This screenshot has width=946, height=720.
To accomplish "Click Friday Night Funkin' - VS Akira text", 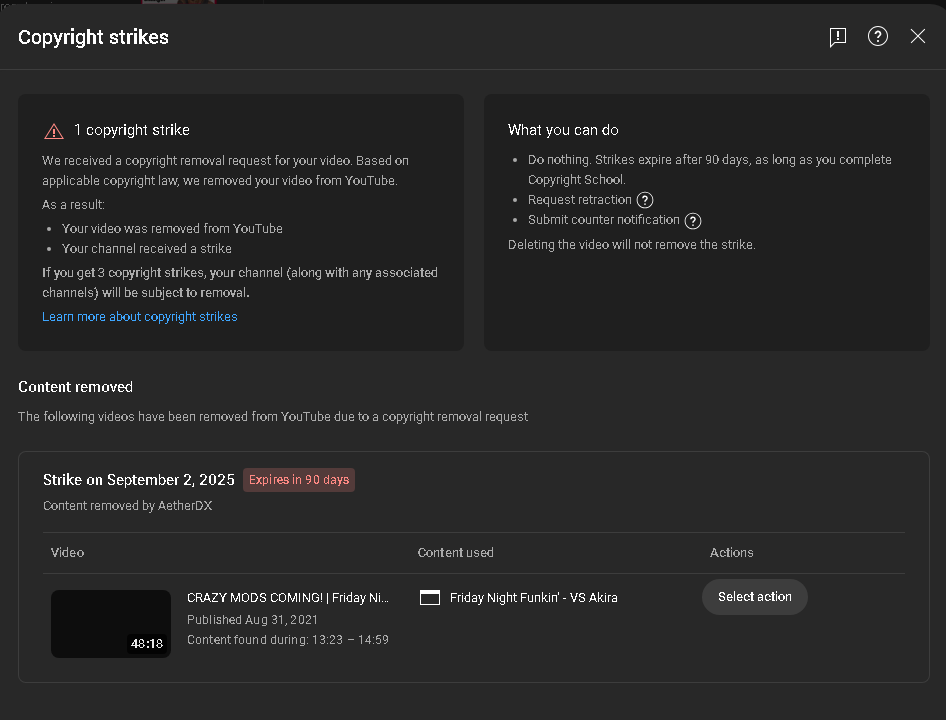I will [x=533, y=597].
